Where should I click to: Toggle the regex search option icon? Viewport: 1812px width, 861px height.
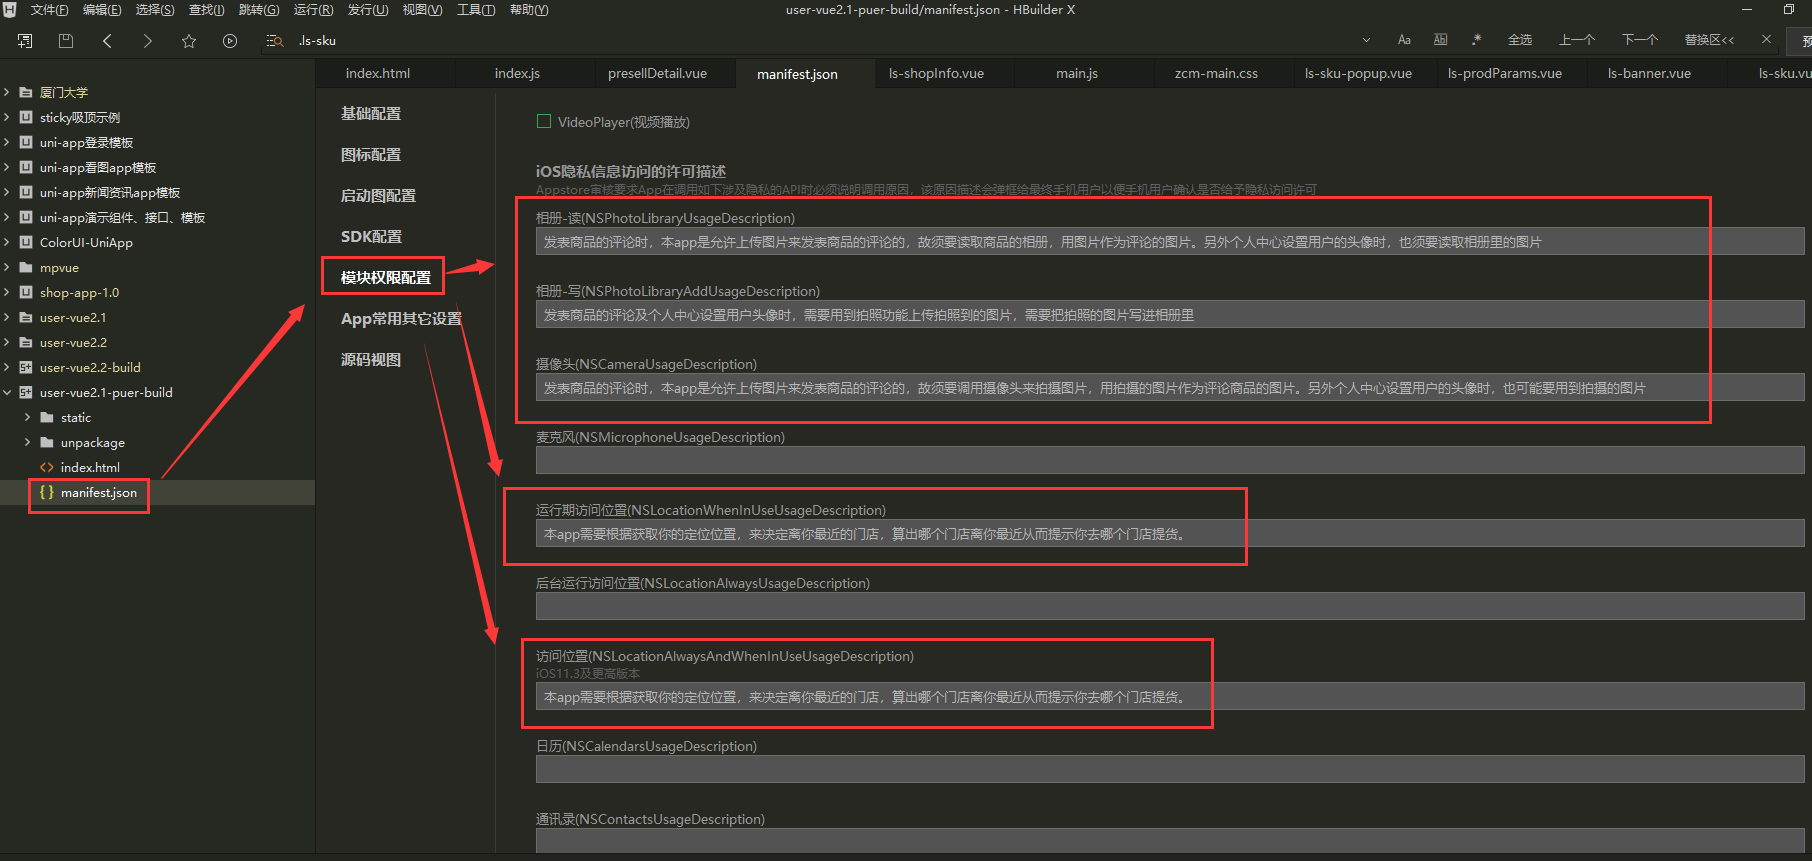click(1476, 40)
